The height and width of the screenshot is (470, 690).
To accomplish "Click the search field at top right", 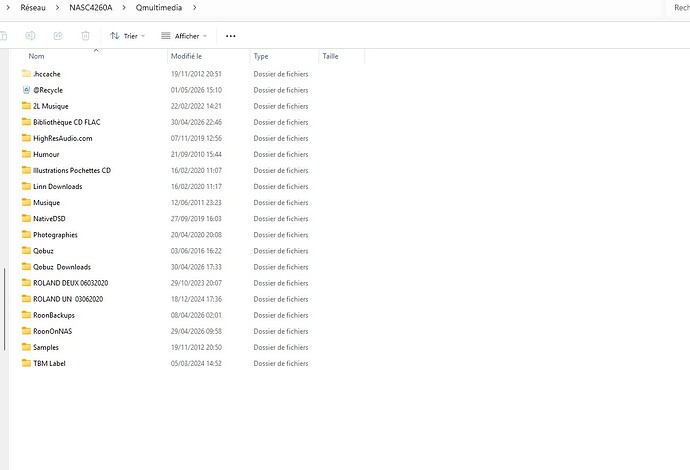I will tap(678, 8).
